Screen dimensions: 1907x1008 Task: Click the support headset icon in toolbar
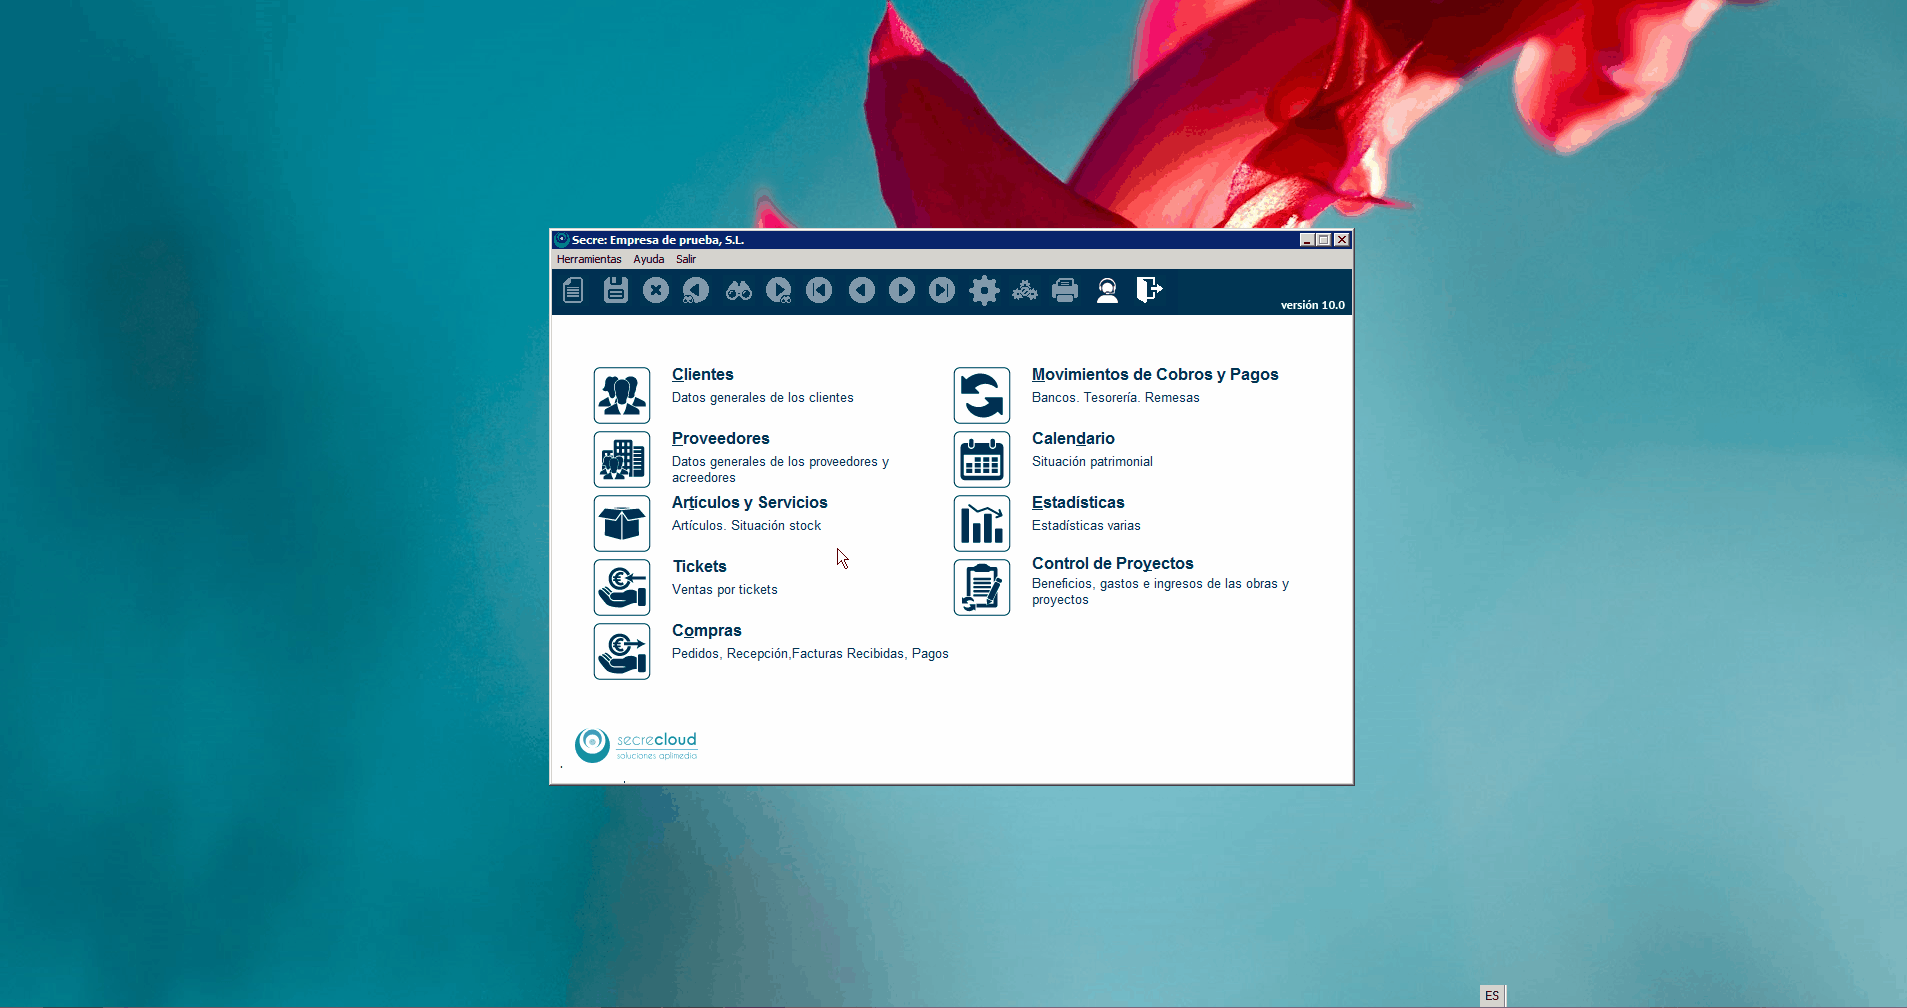[x=1107, y=290]
